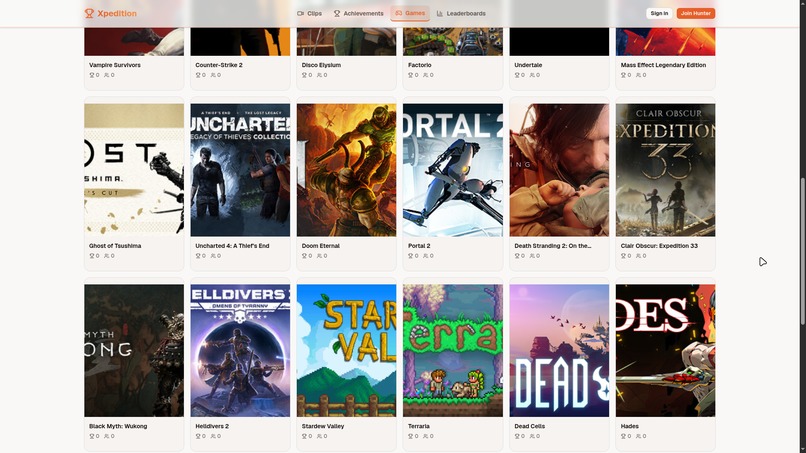Image resolution: width=806 pixels, height=453 pixels.
Task: Click the Xpedition brand name link
Action: (x=117, y=13)
